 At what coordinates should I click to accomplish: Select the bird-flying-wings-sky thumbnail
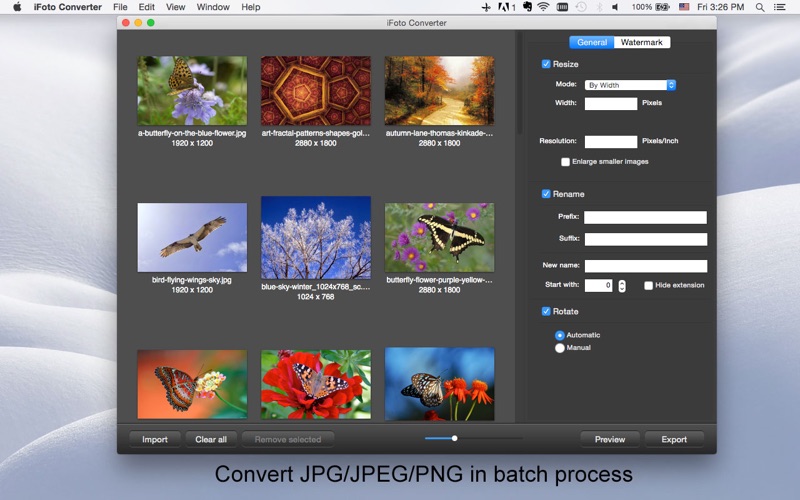192,237
